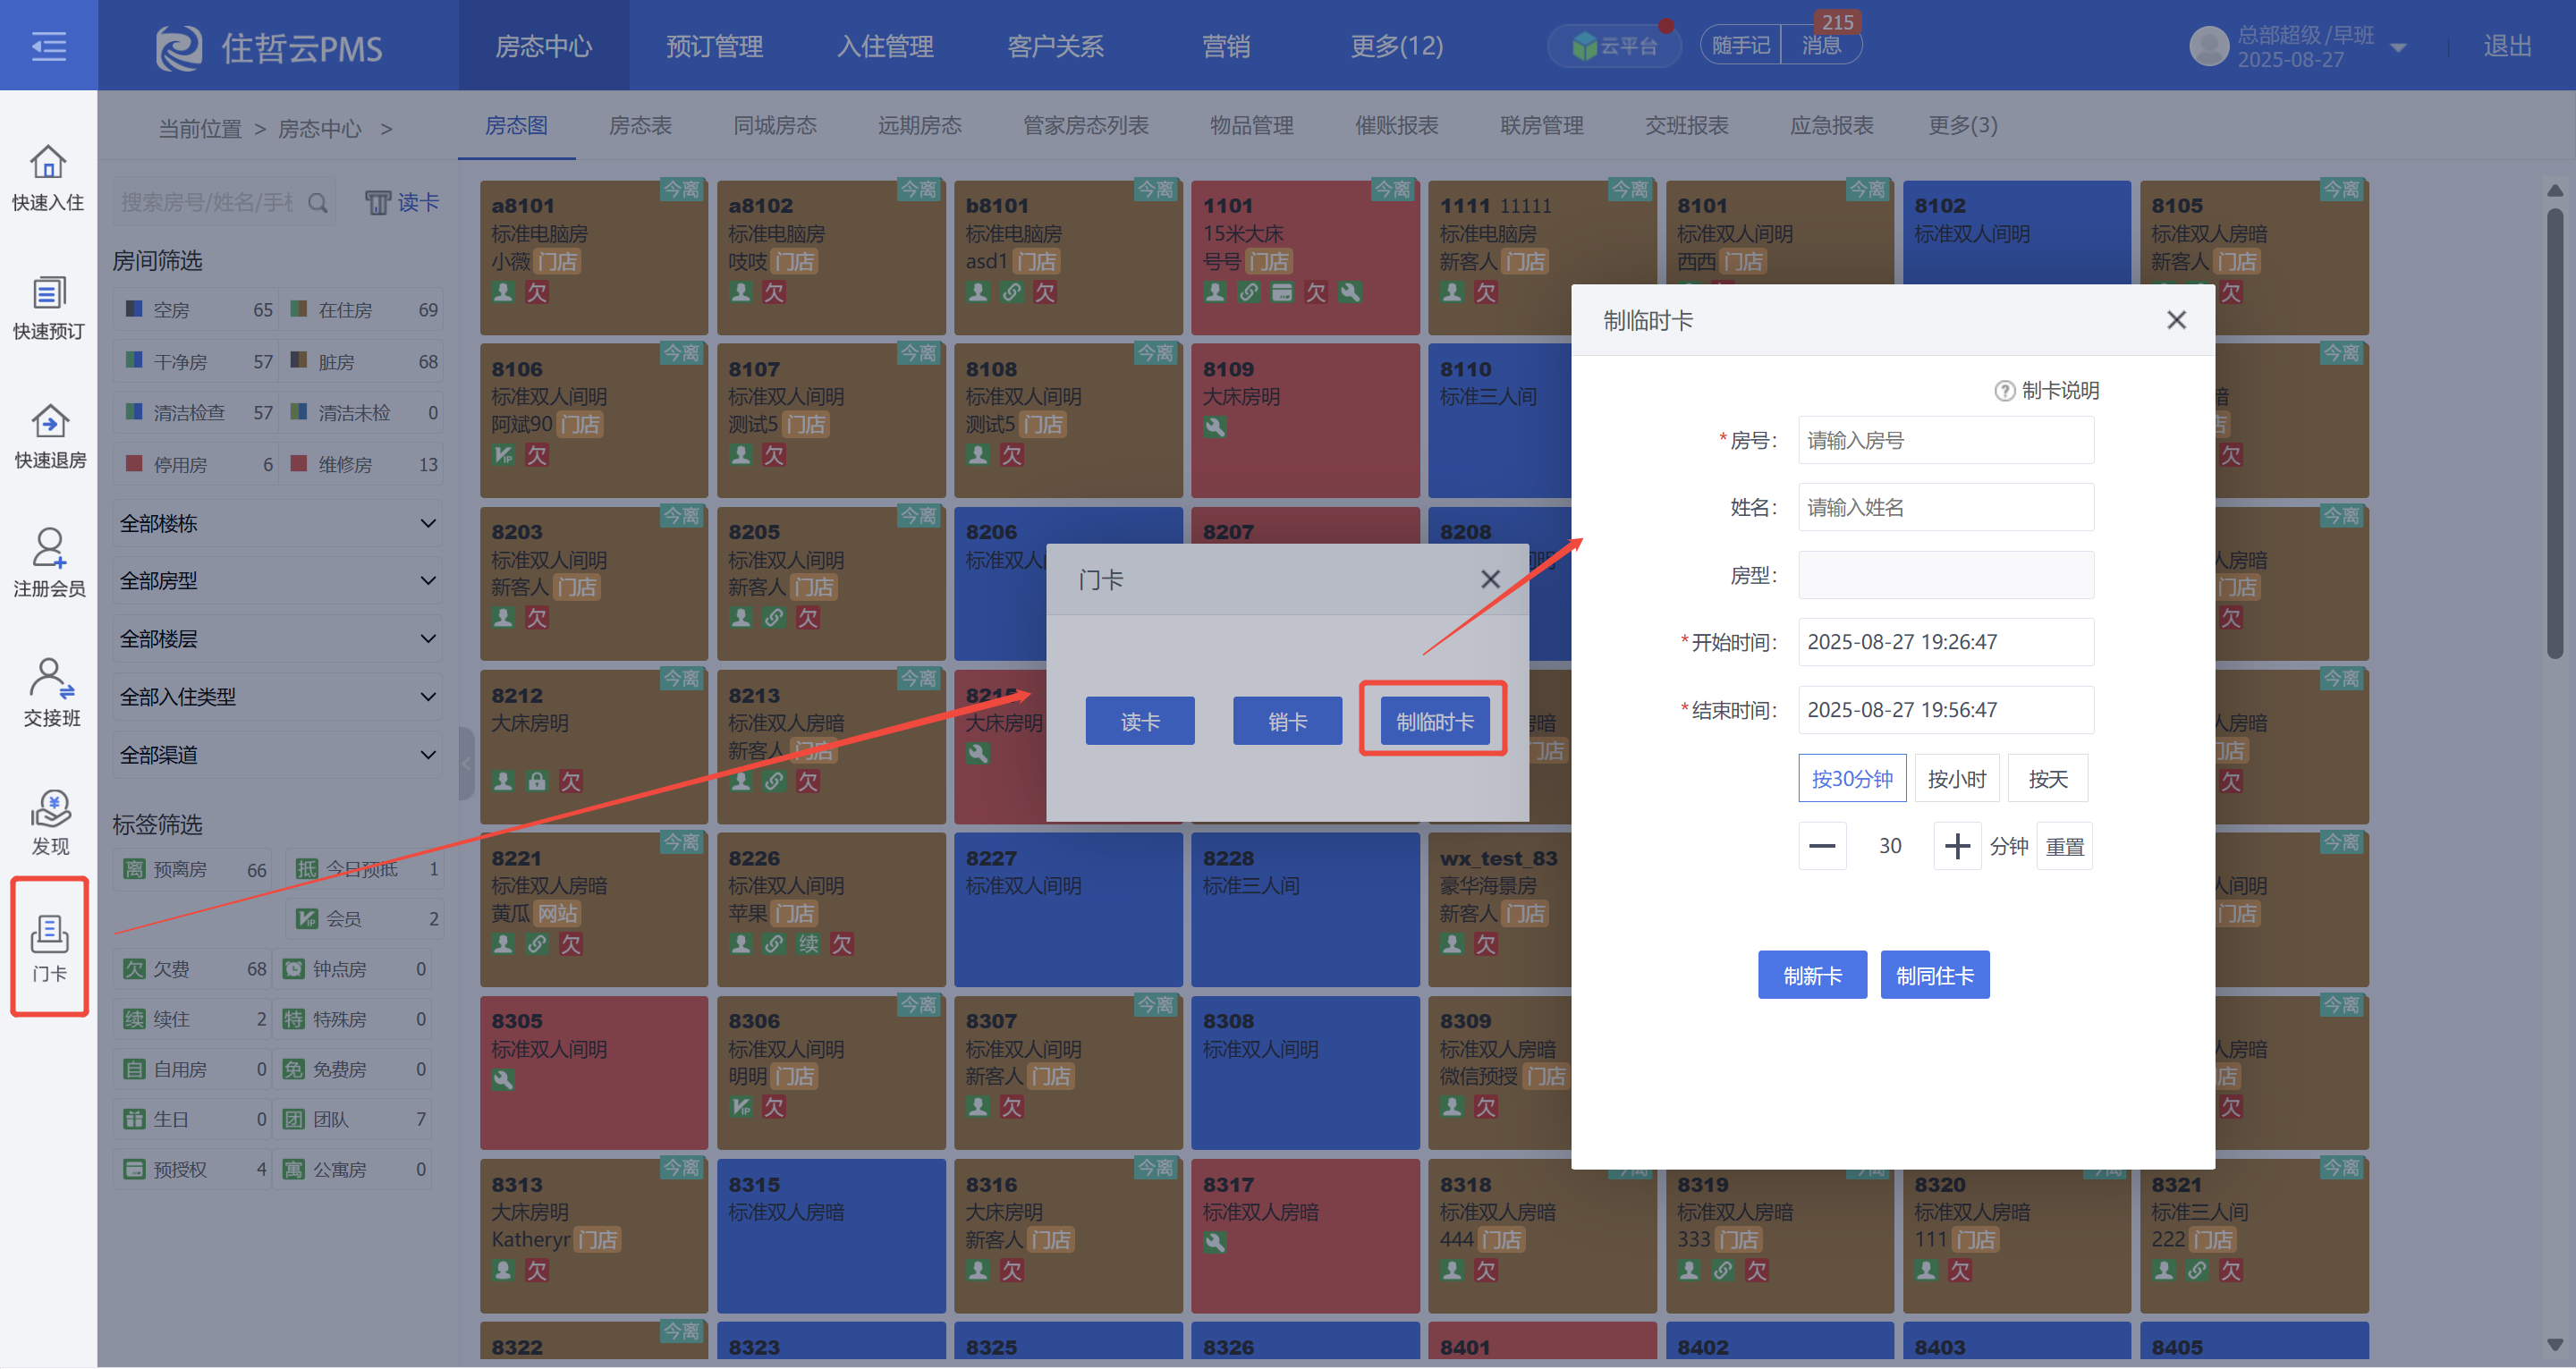This screenshot has width=2576, height=1369.
Task: Click 制卡说明 help question icon
Action: tap(2004, 391)
